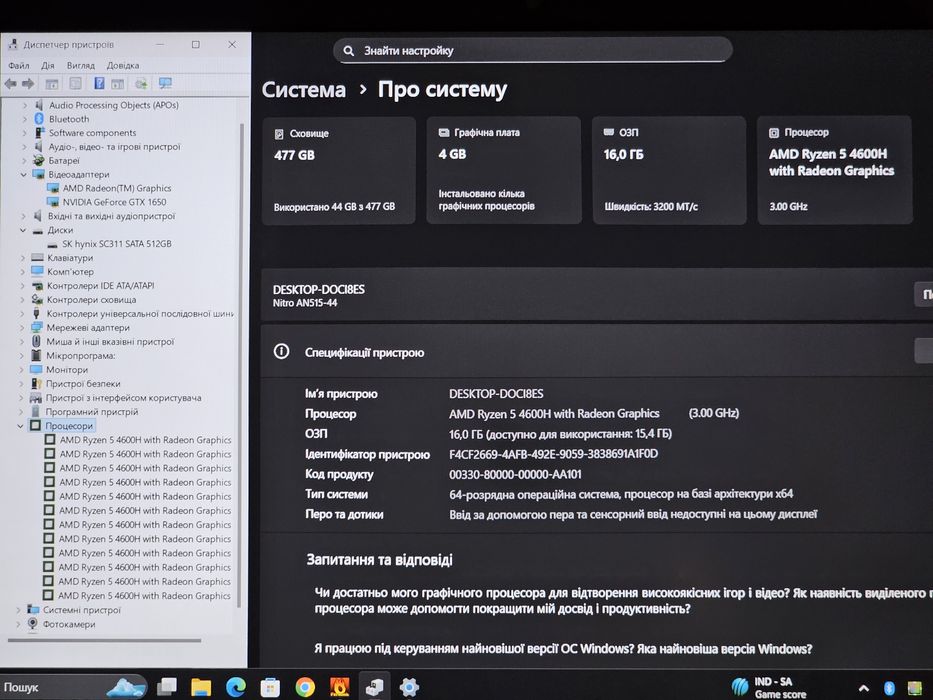Click the question about графічного процесора for games
The image size is (933, 700).
[622, 601]
